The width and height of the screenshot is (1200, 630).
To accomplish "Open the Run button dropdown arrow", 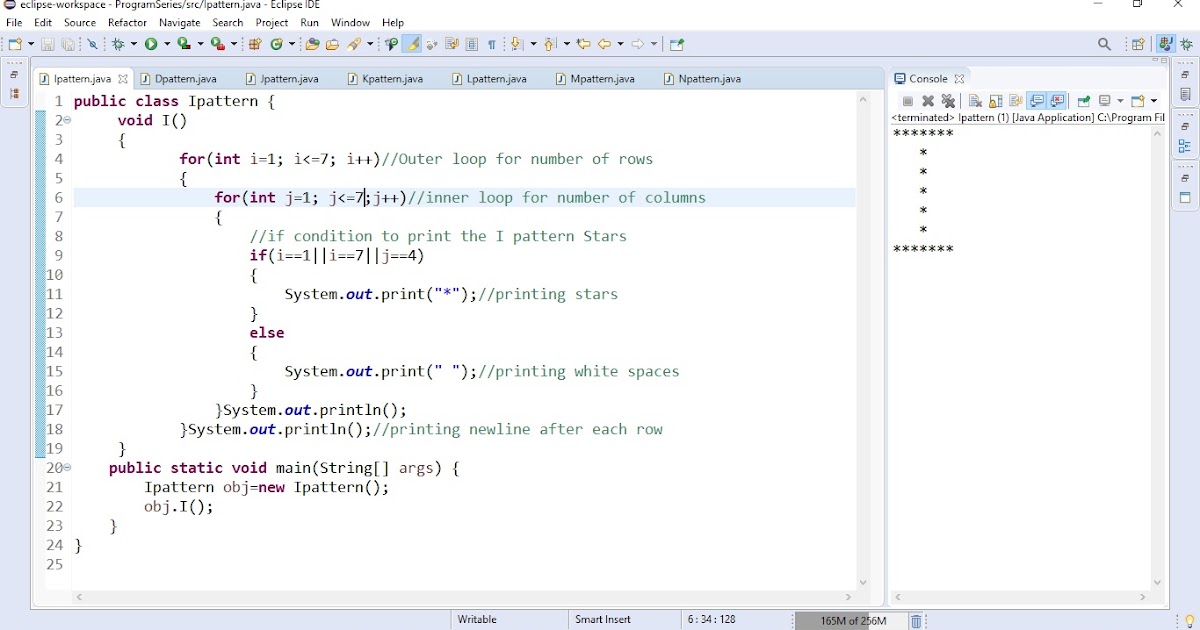I will coord(167,44).
